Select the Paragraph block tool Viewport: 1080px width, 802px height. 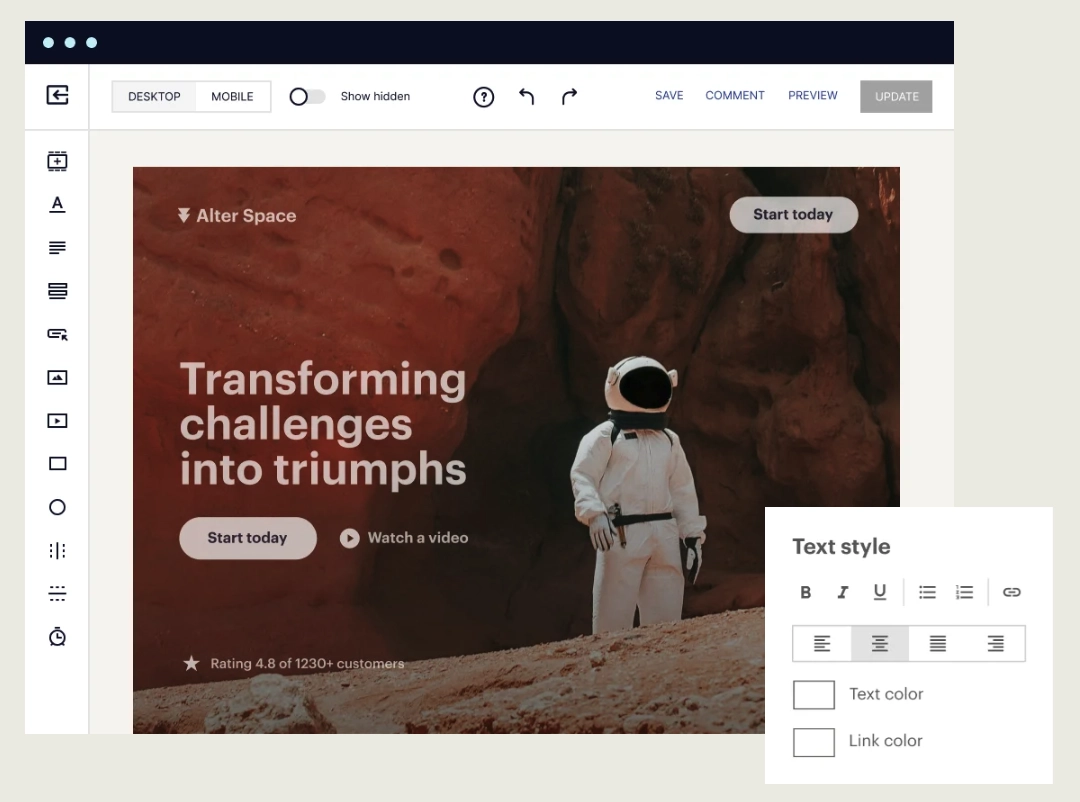pos(57,247)
